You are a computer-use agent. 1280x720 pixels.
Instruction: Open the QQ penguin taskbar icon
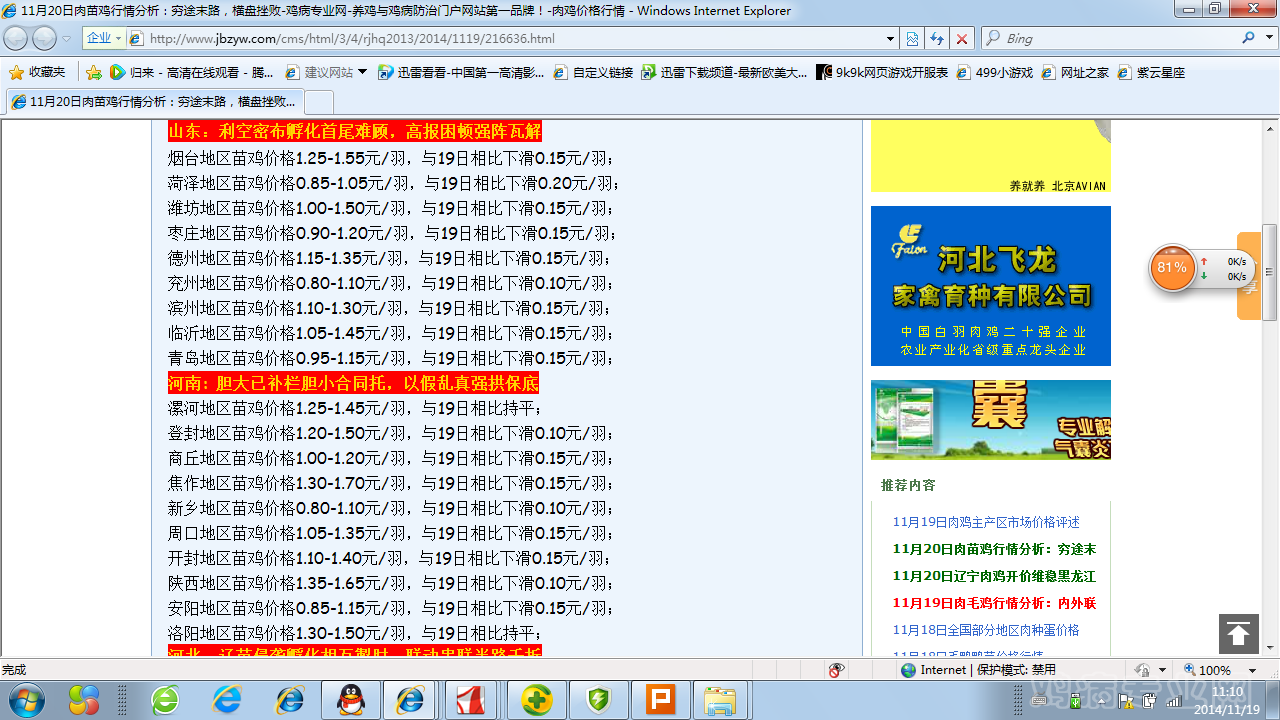click(351, 700)
